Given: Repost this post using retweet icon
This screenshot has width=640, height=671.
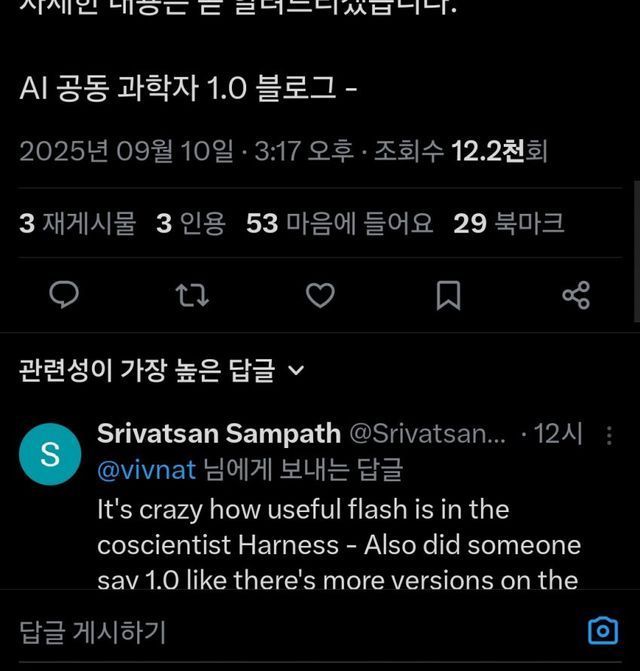Looking at the screenshot, I should coord(192,295).
